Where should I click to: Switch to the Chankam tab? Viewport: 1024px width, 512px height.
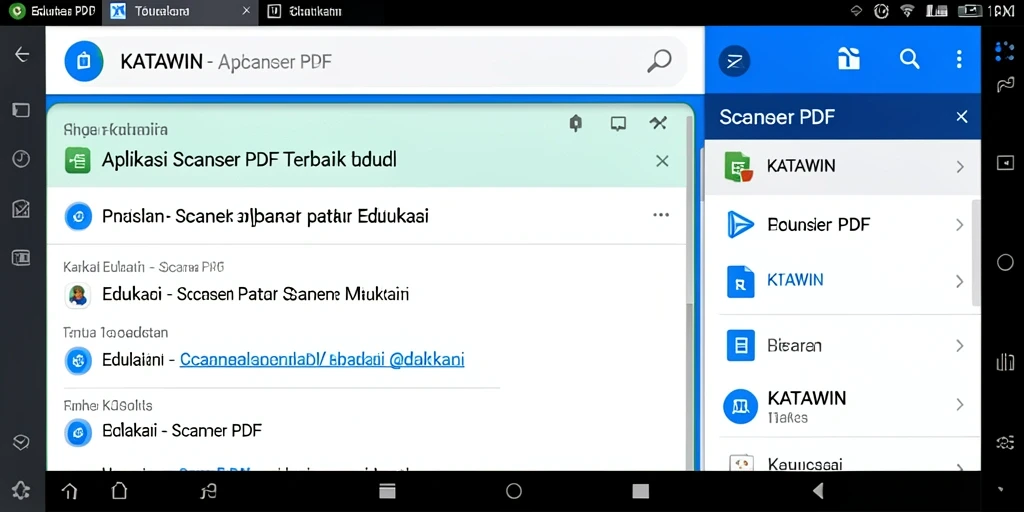305,11
